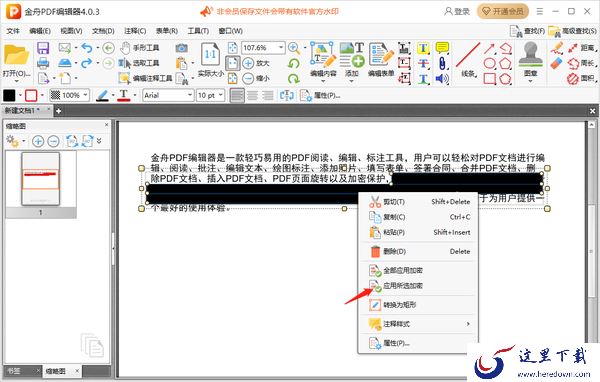
Task: Click the red text color T swatch
Action: (x=124, y=95)
